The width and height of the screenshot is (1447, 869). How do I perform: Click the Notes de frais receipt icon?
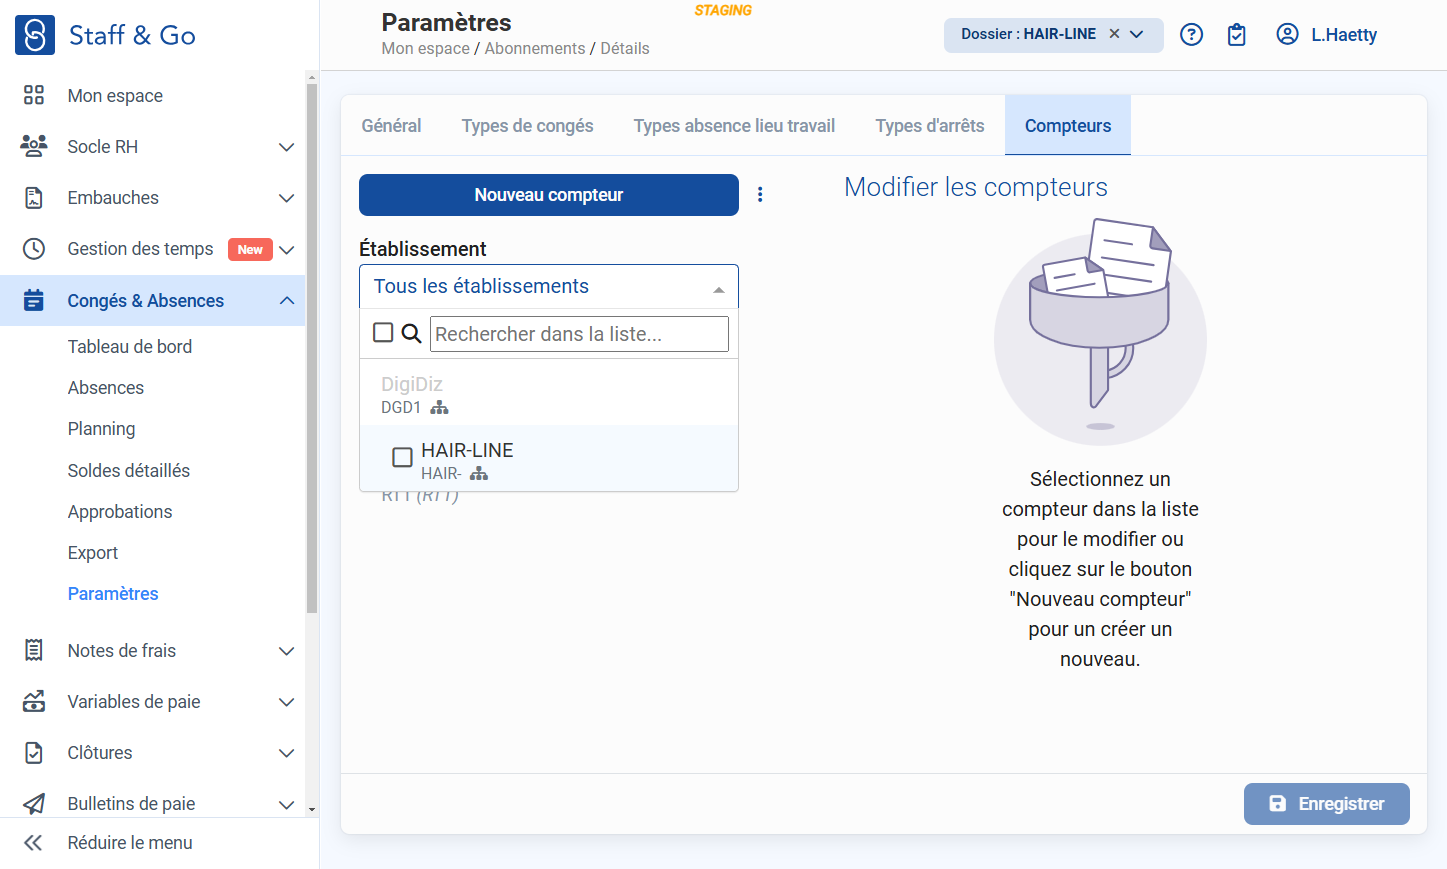pos(34,650)
